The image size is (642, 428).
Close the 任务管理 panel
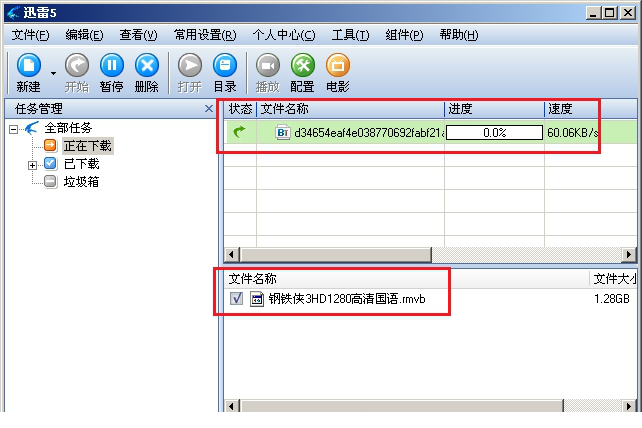(x=209, y=109)
